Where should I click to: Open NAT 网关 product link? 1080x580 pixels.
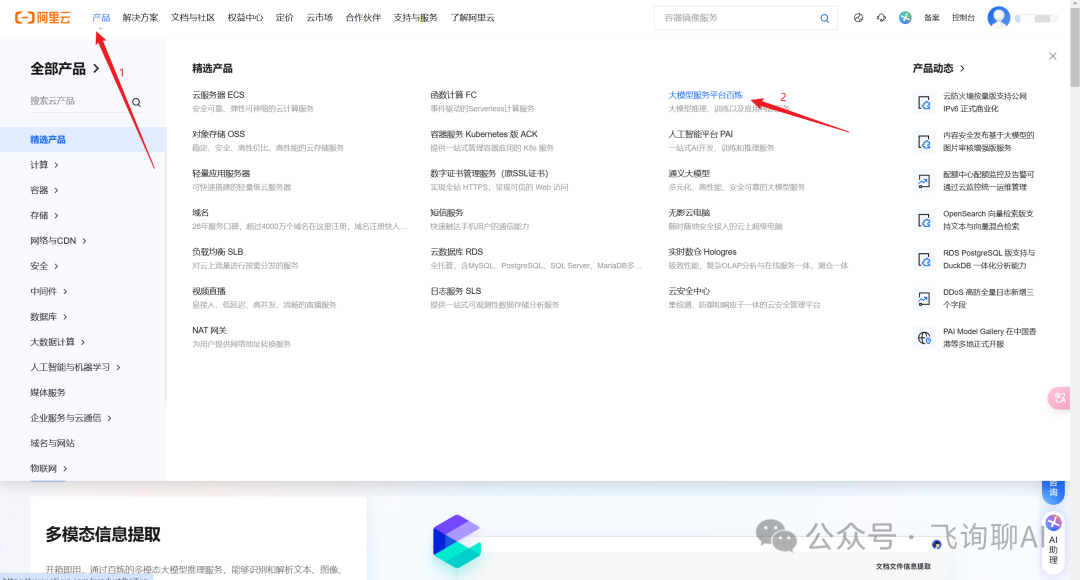(209, 331)
